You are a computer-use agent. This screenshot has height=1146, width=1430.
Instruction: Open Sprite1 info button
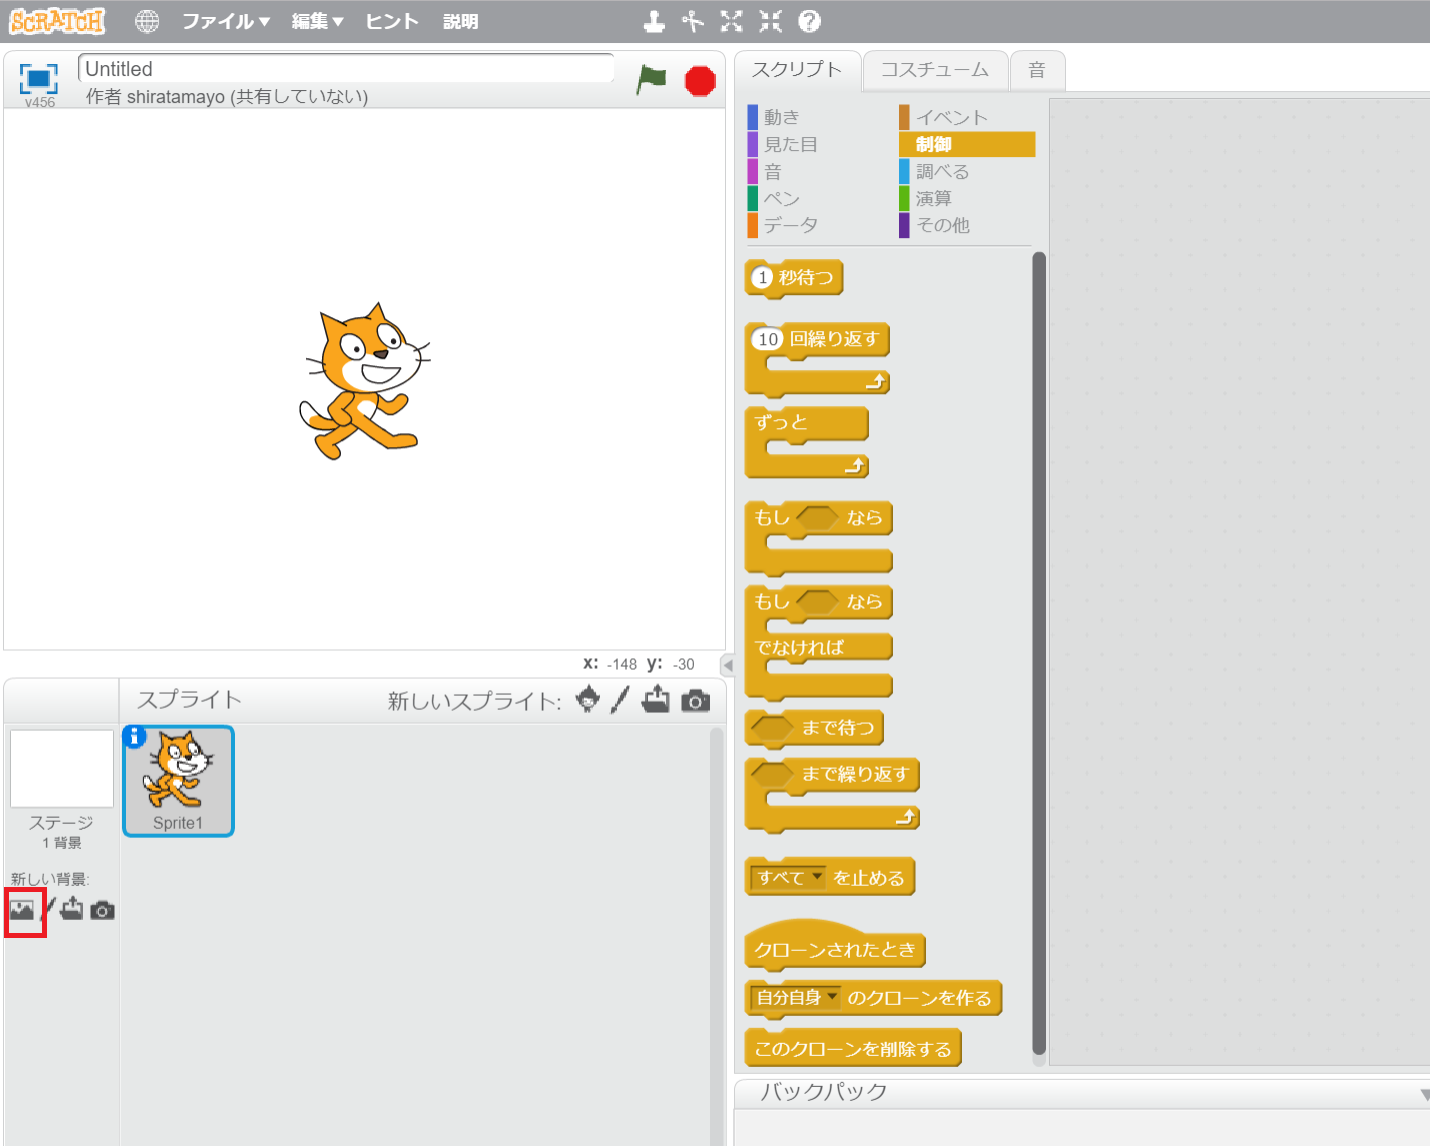tap(134, 736)
